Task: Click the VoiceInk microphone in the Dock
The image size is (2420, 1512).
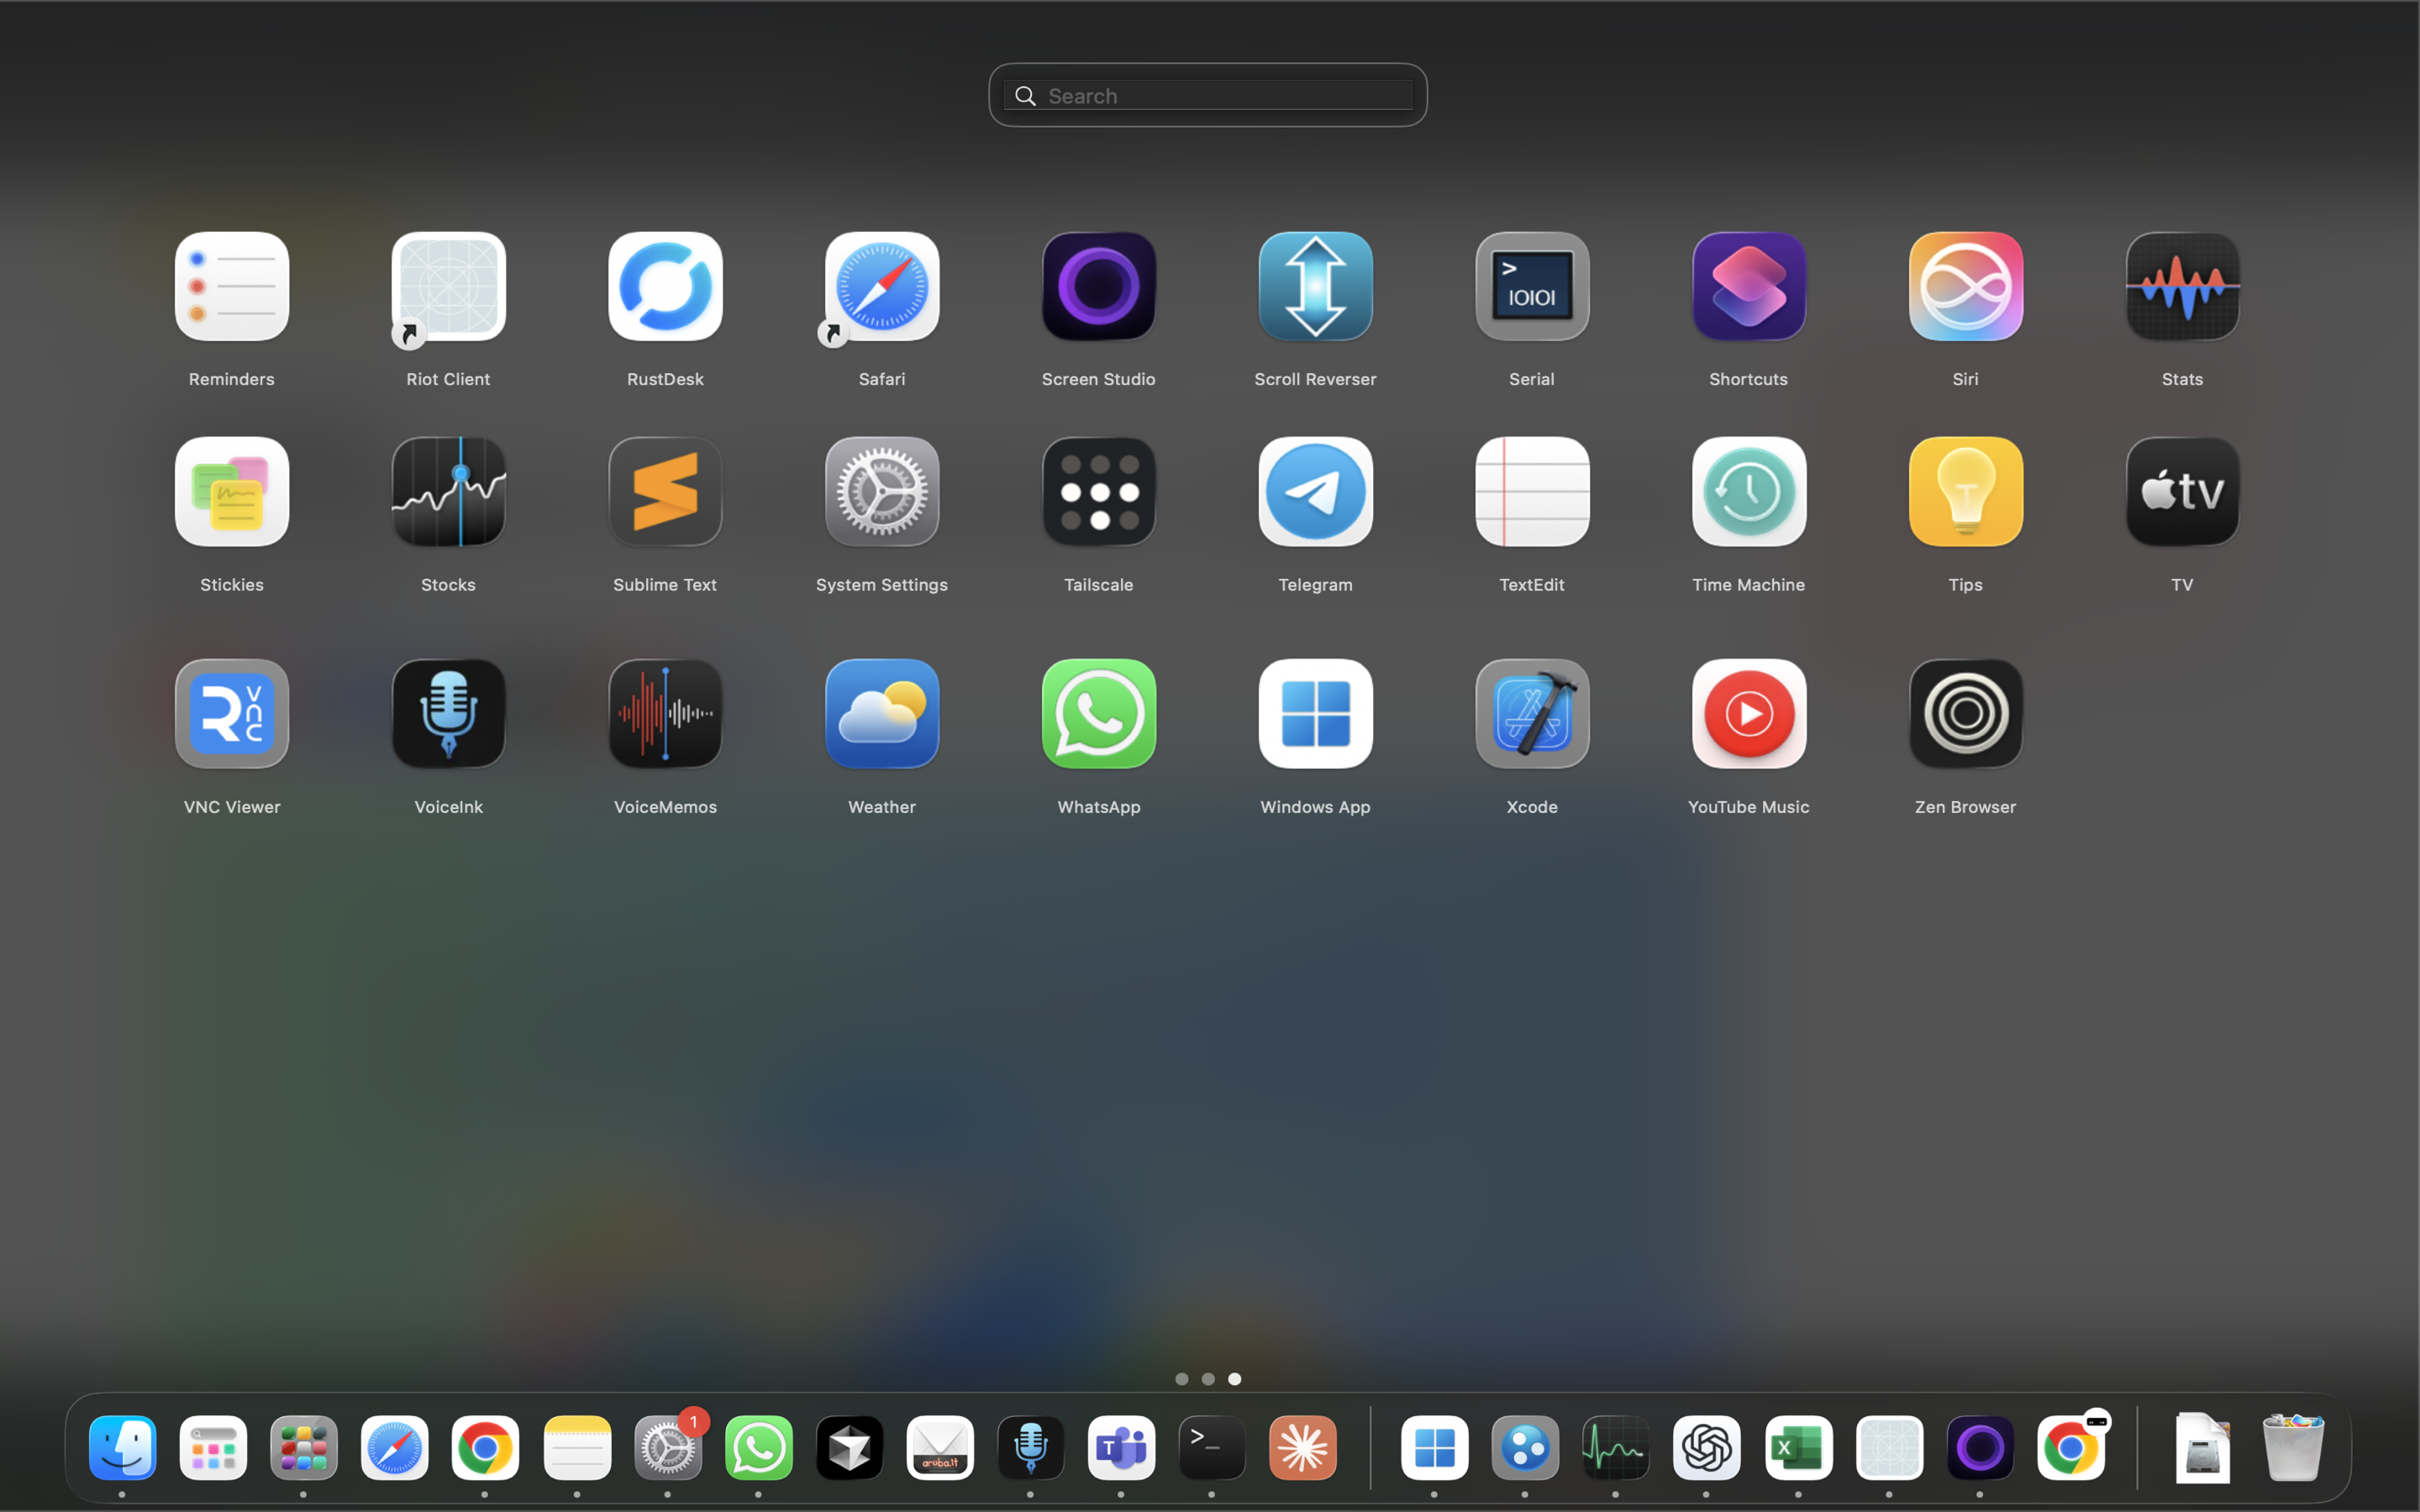Action: (1031, 1448)
